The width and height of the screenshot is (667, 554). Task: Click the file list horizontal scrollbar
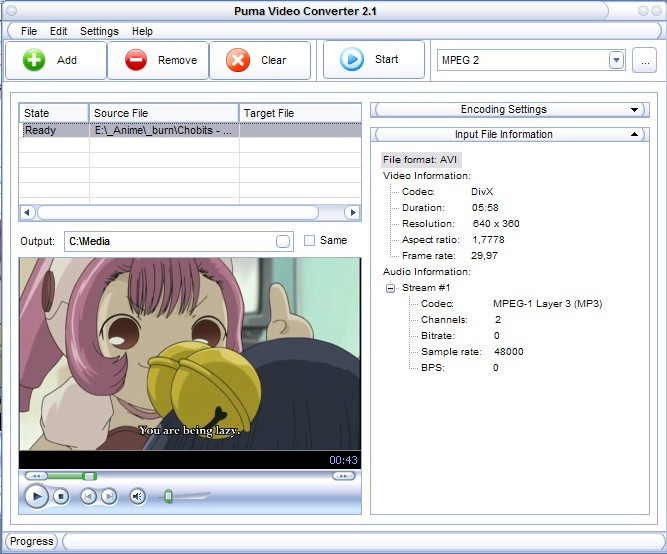[x=178, y=212]
